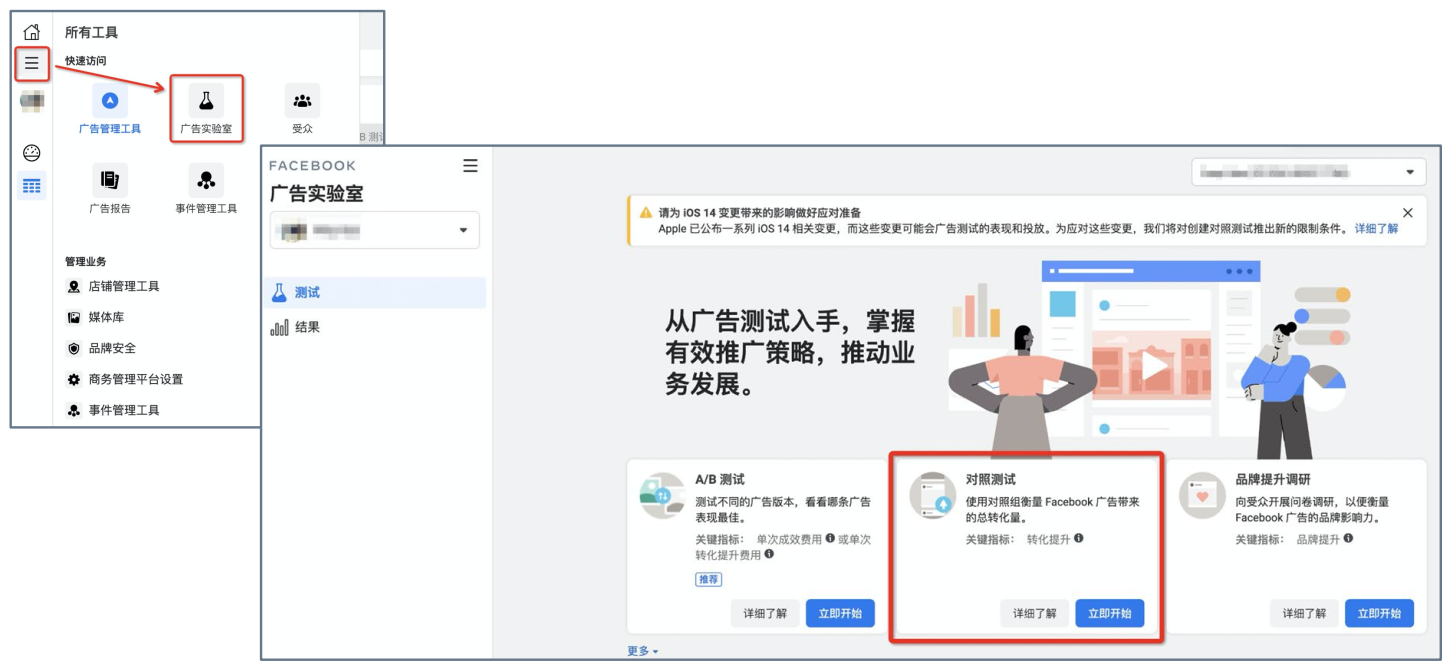The height and width of the screenshot is (671, 1456).
Task: Click the dashboard gauge icon in rail
Action: click(x=32, y=153)
